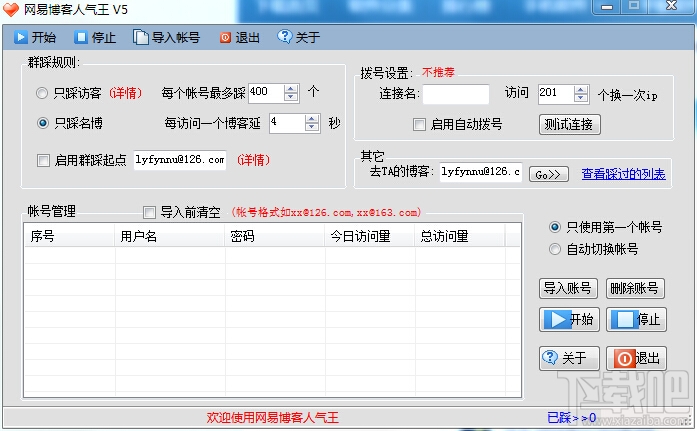Enable the 启用群踩起点 checkbox
Screen dimensions: 697x431
43,160
